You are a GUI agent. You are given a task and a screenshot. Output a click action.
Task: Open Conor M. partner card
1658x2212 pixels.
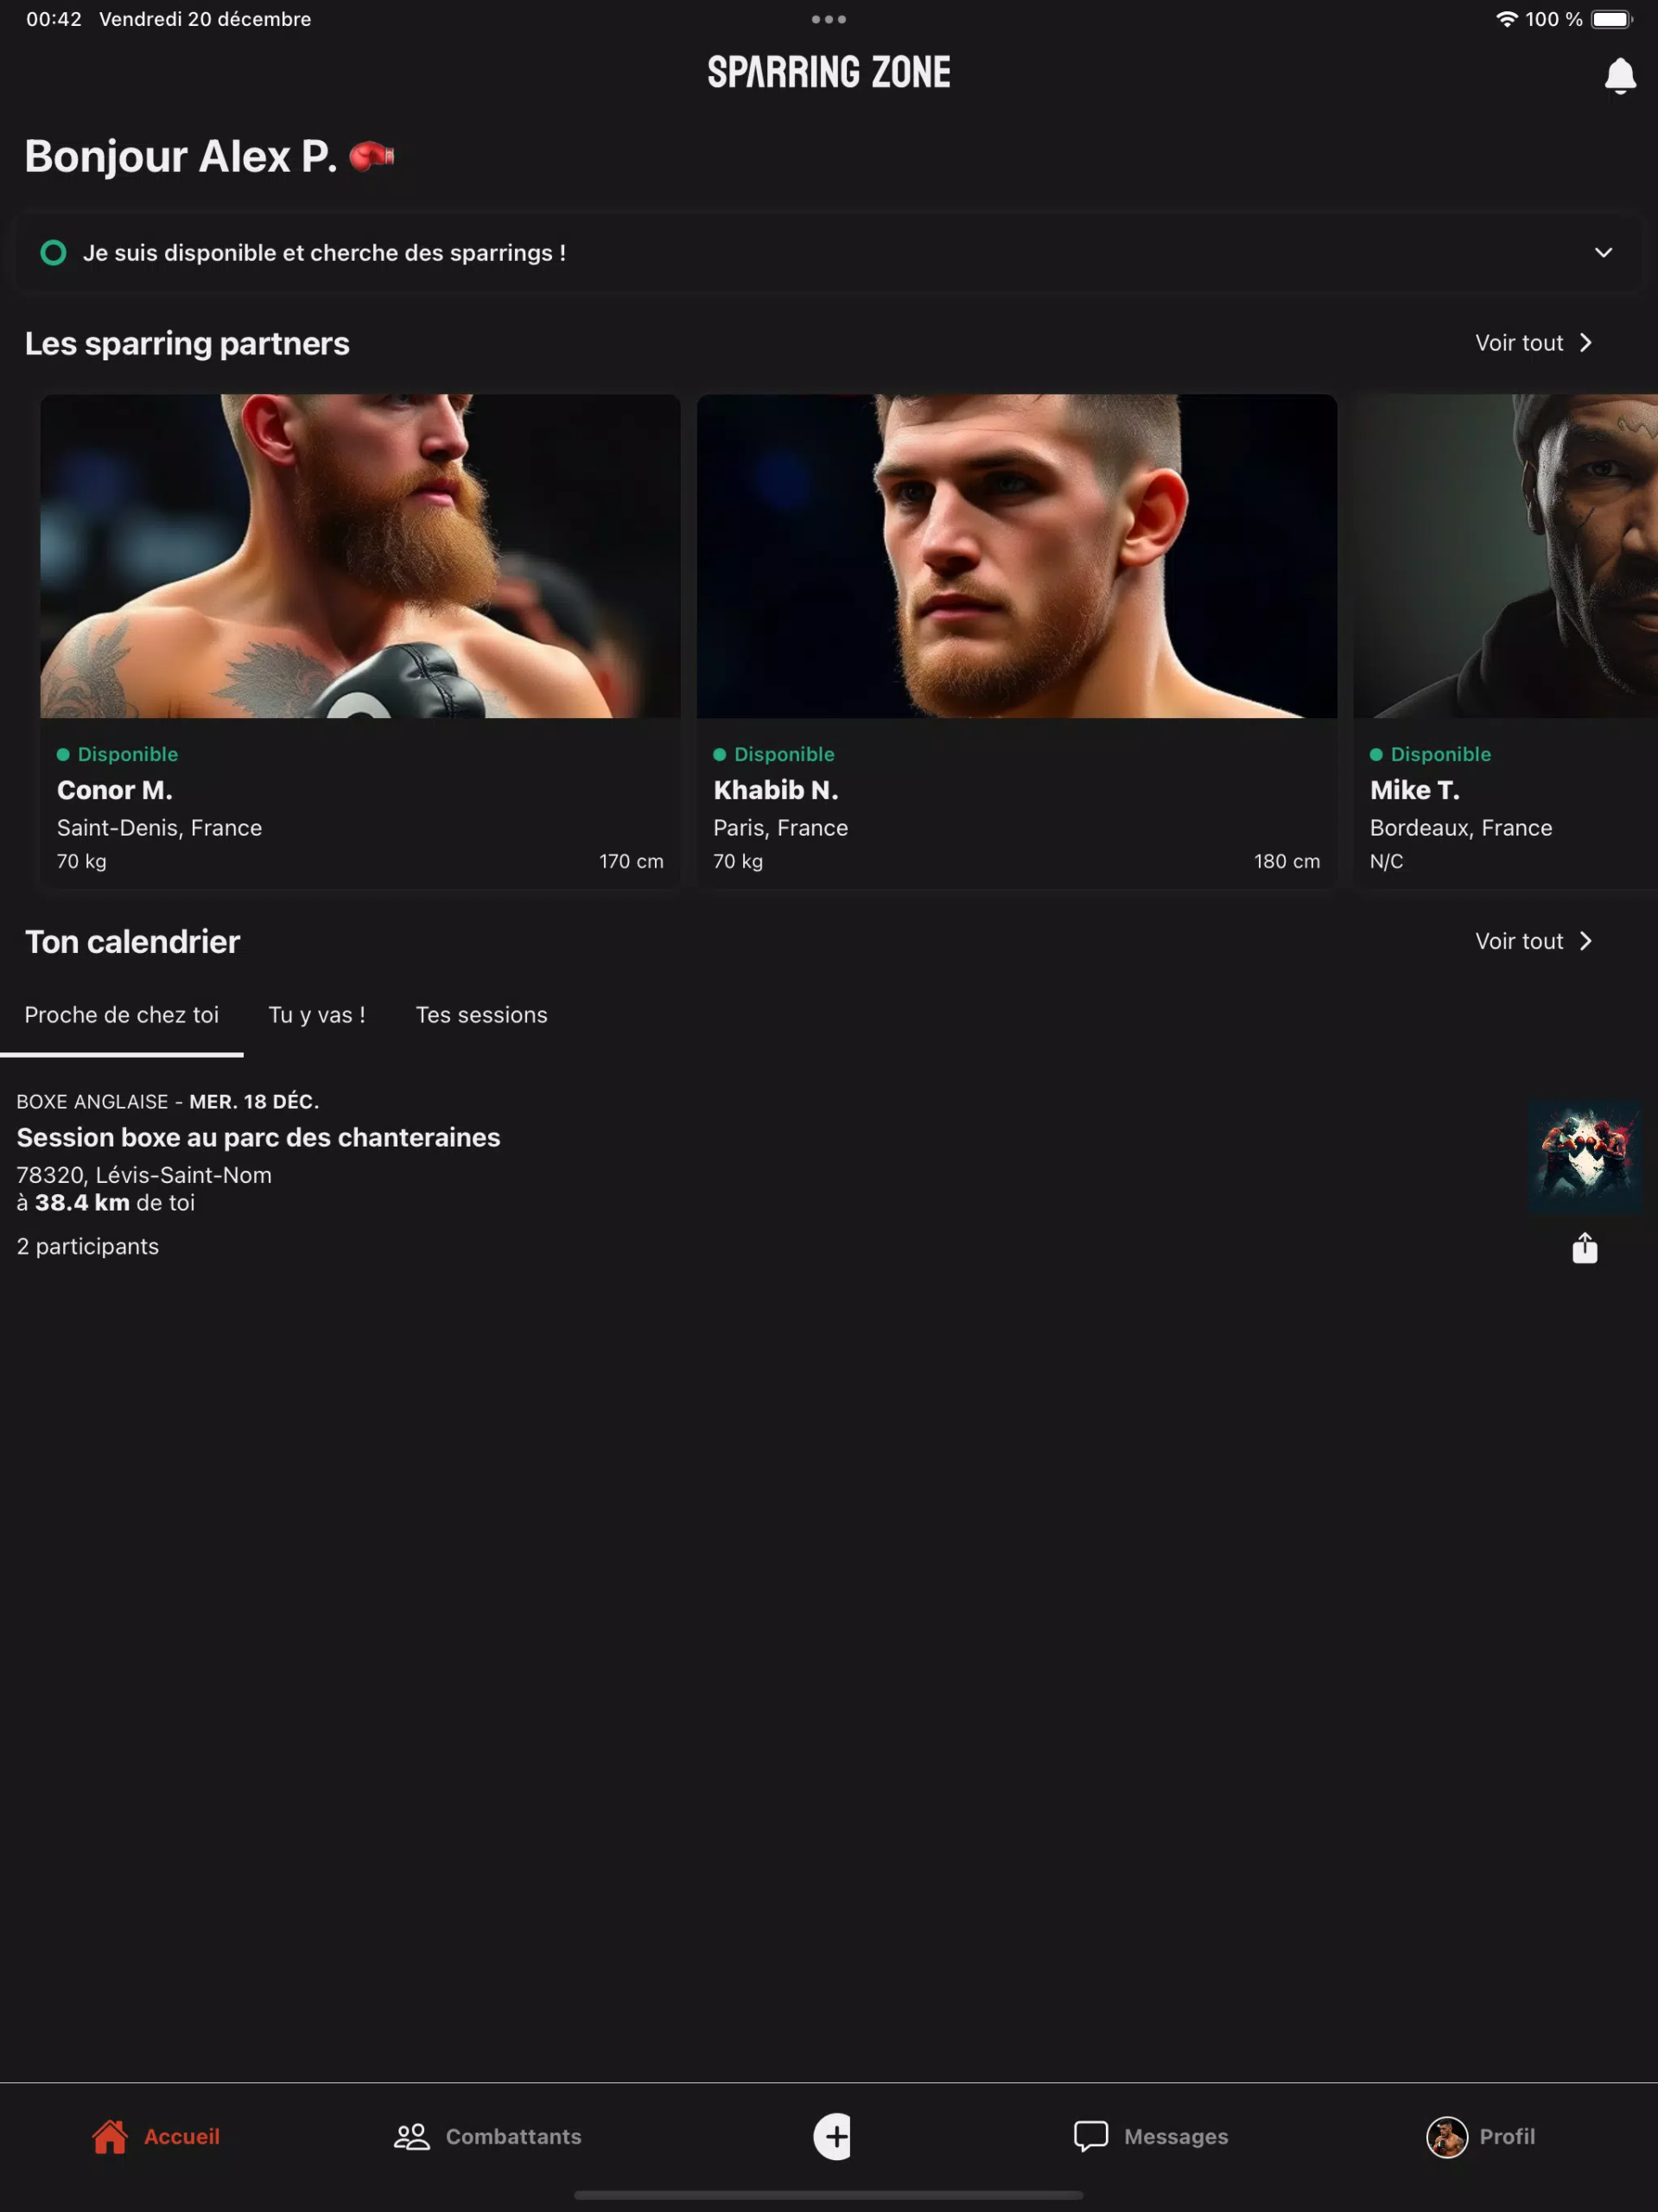[x=360, y=640]
